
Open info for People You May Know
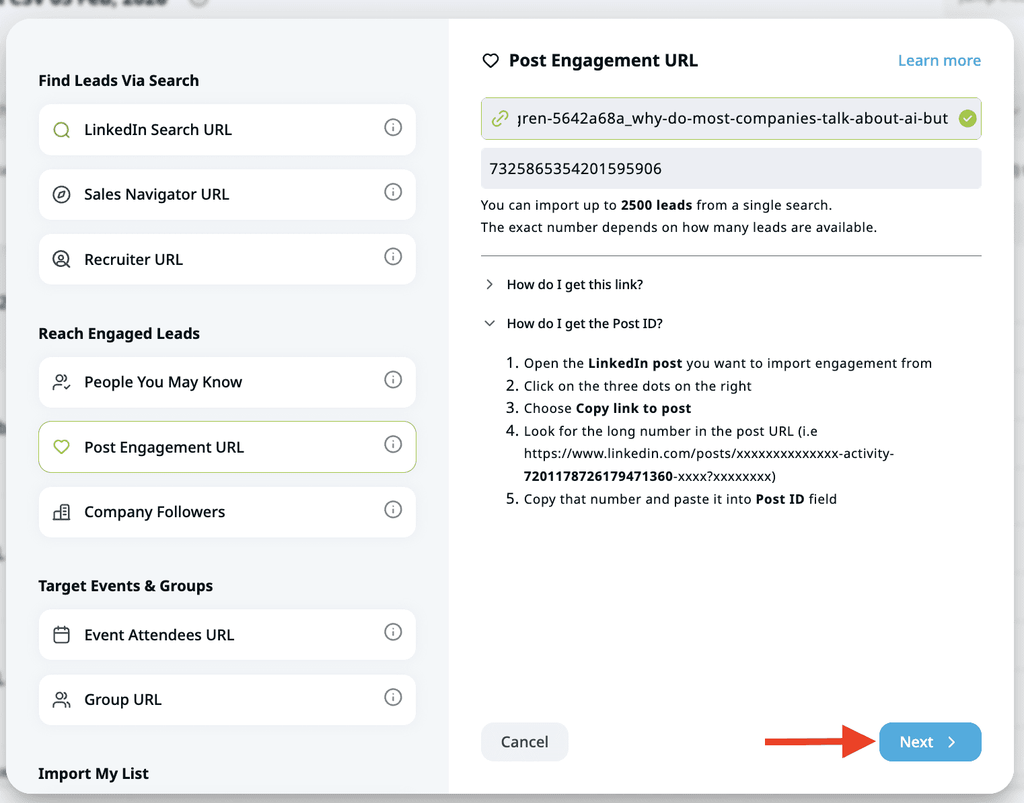392,379
